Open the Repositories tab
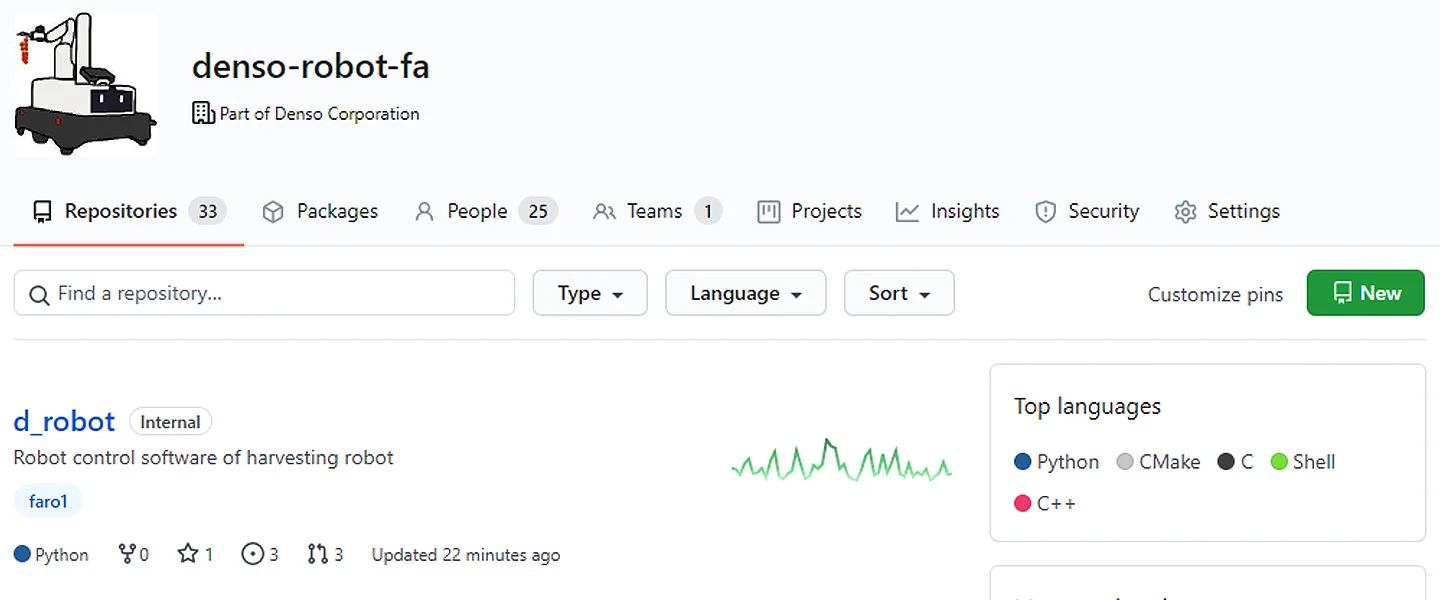Screen dimensions: 1440x600 [129, 211]
